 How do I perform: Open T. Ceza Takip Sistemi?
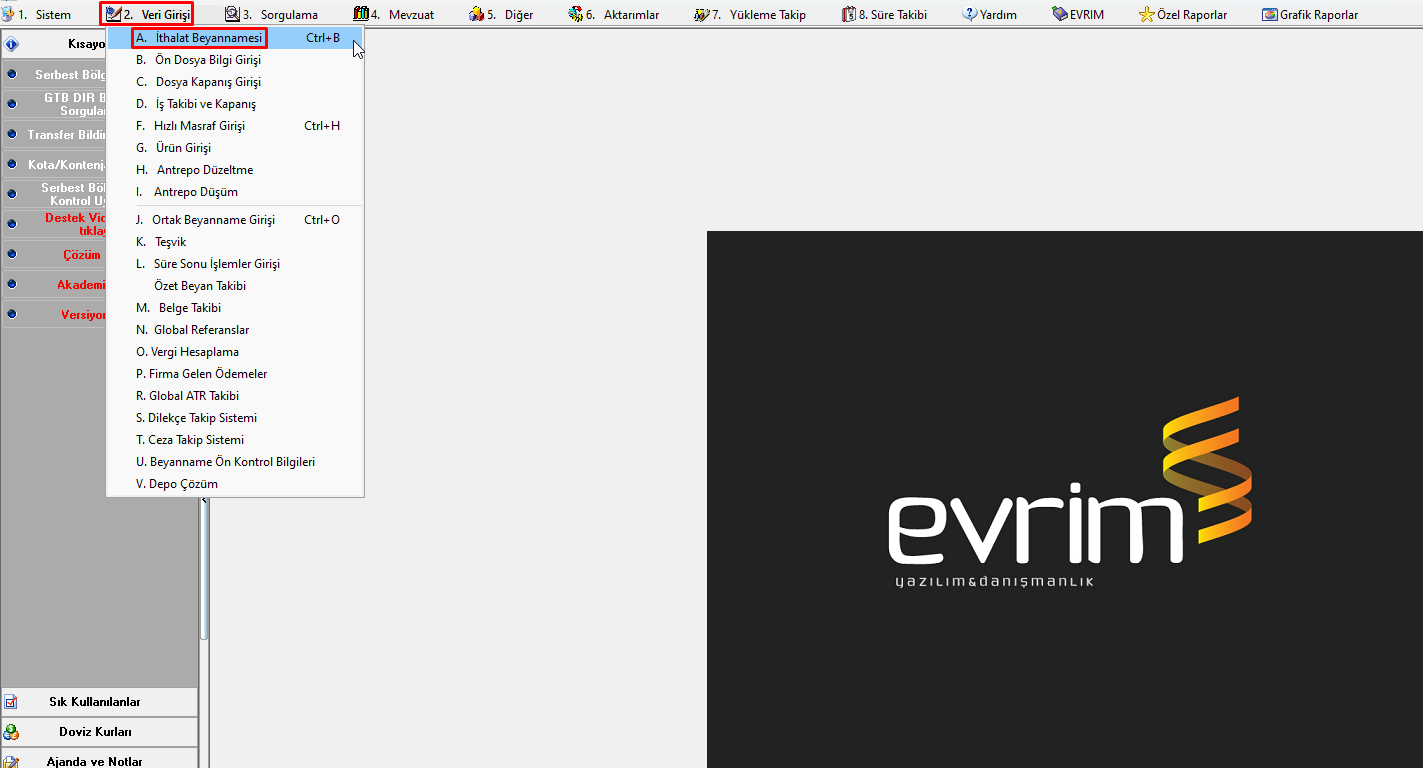tap(235, 440)
